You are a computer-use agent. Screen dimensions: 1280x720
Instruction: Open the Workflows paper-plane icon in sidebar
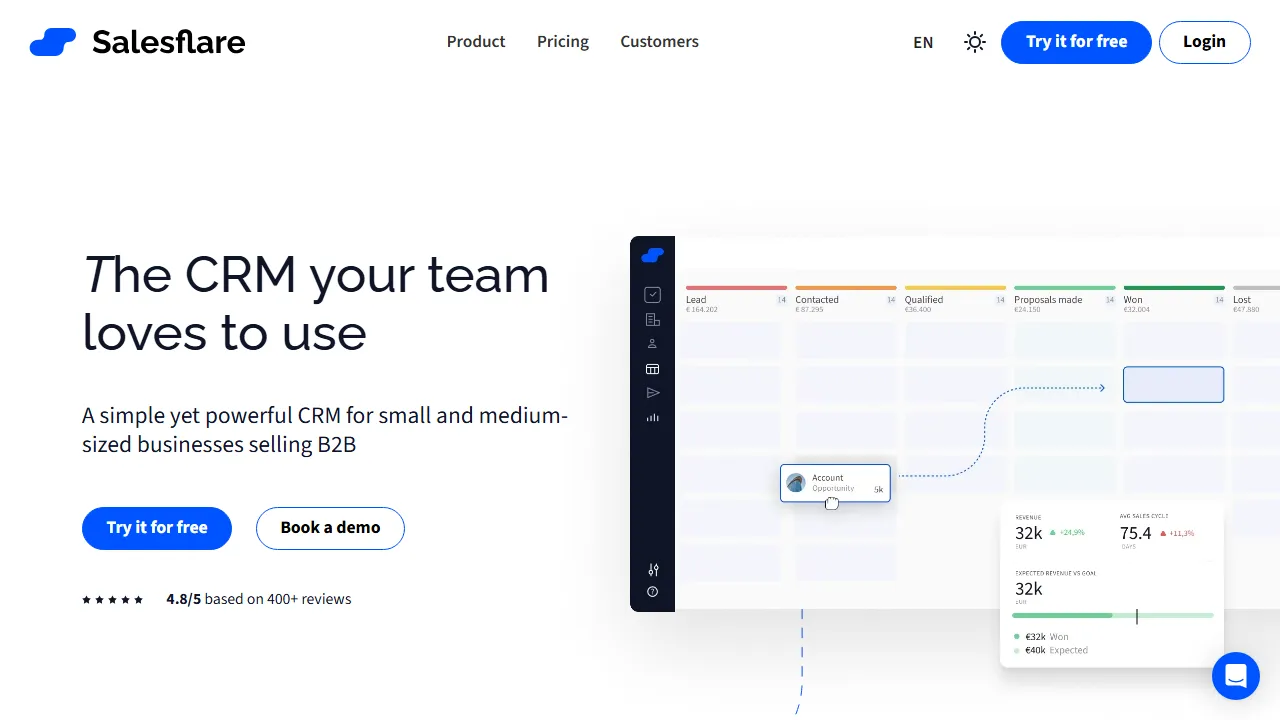click(x=653, y=393)
